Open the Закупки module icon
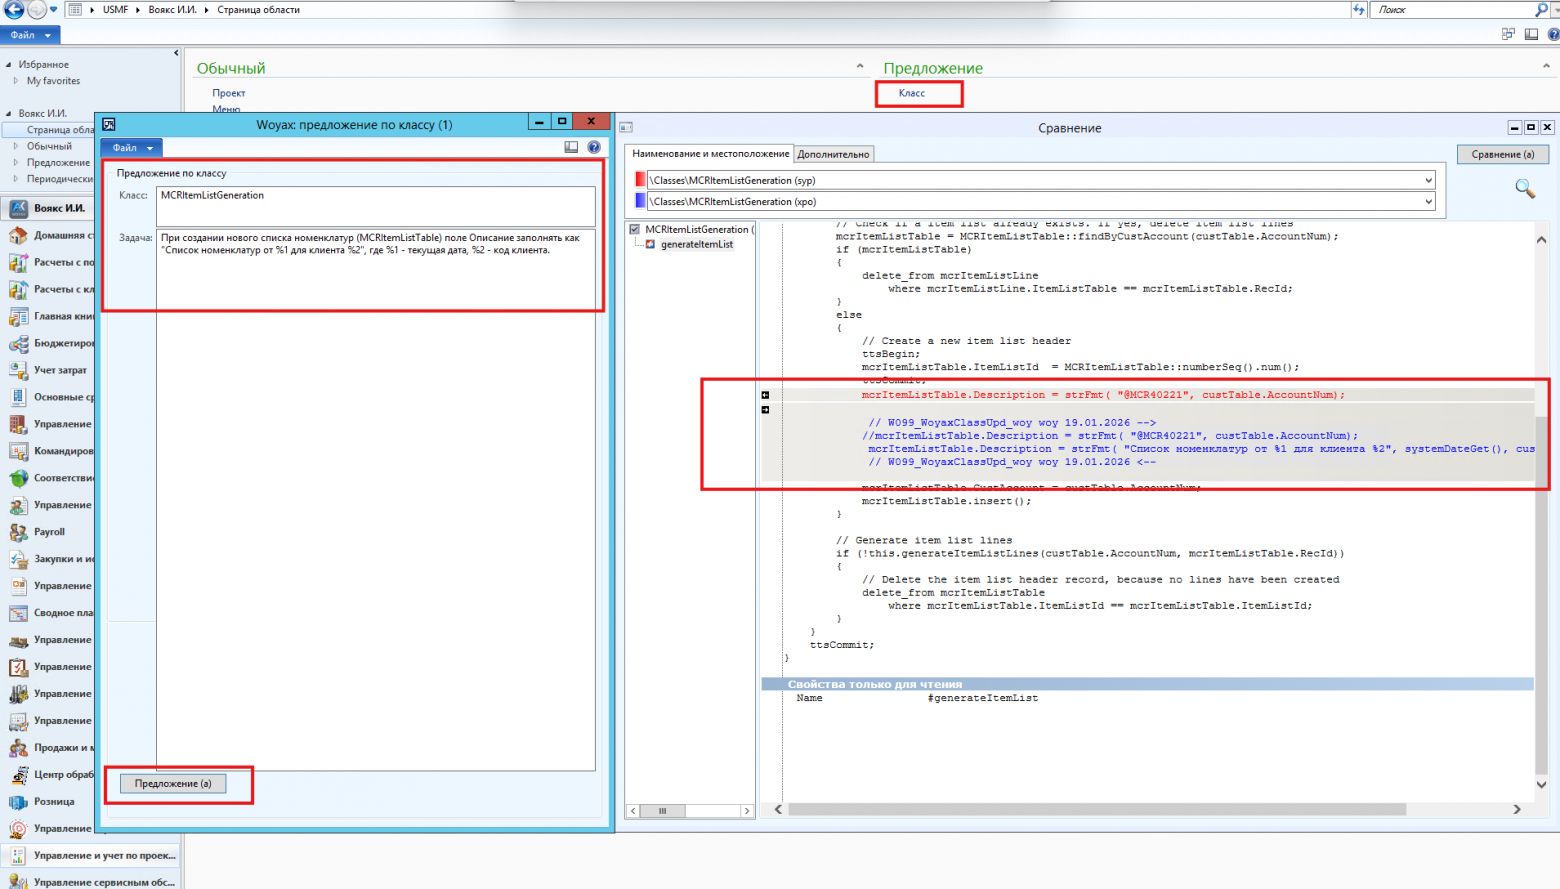The image size is (1560, 889). tap(18, 559)
